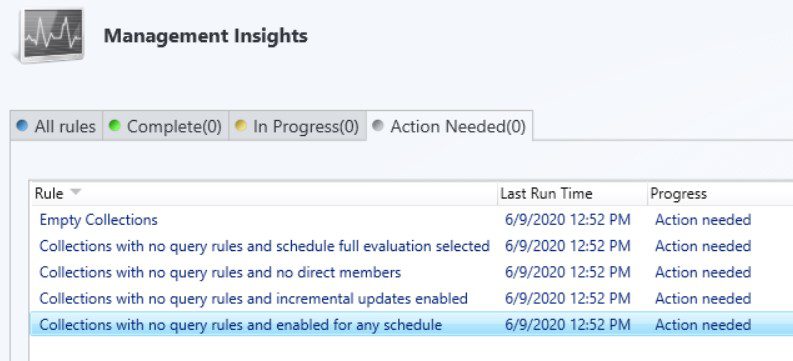Click the Management Insights heading text
Screen dimensions: 793x361
(x=205, y=36)
